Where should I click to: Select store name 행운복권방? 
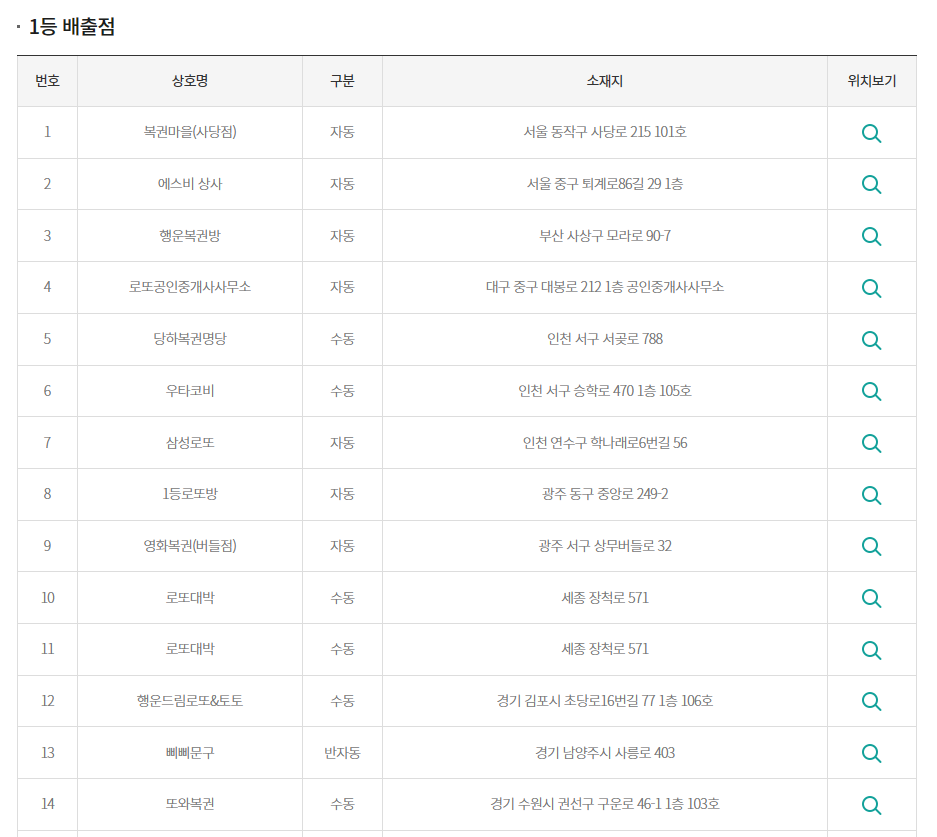point(190,235)
